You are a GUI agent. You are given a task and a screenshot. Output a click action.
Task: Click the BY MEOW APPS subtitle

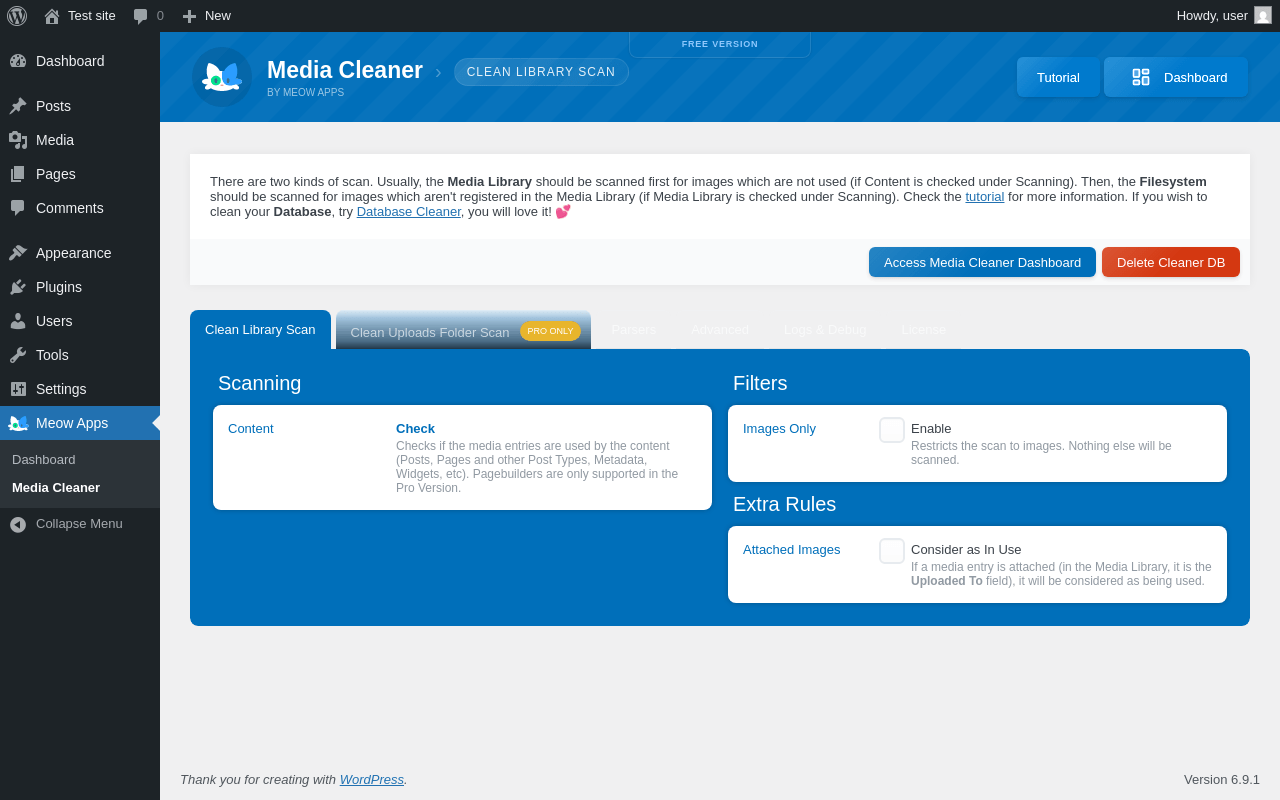[x=305, y=93]
